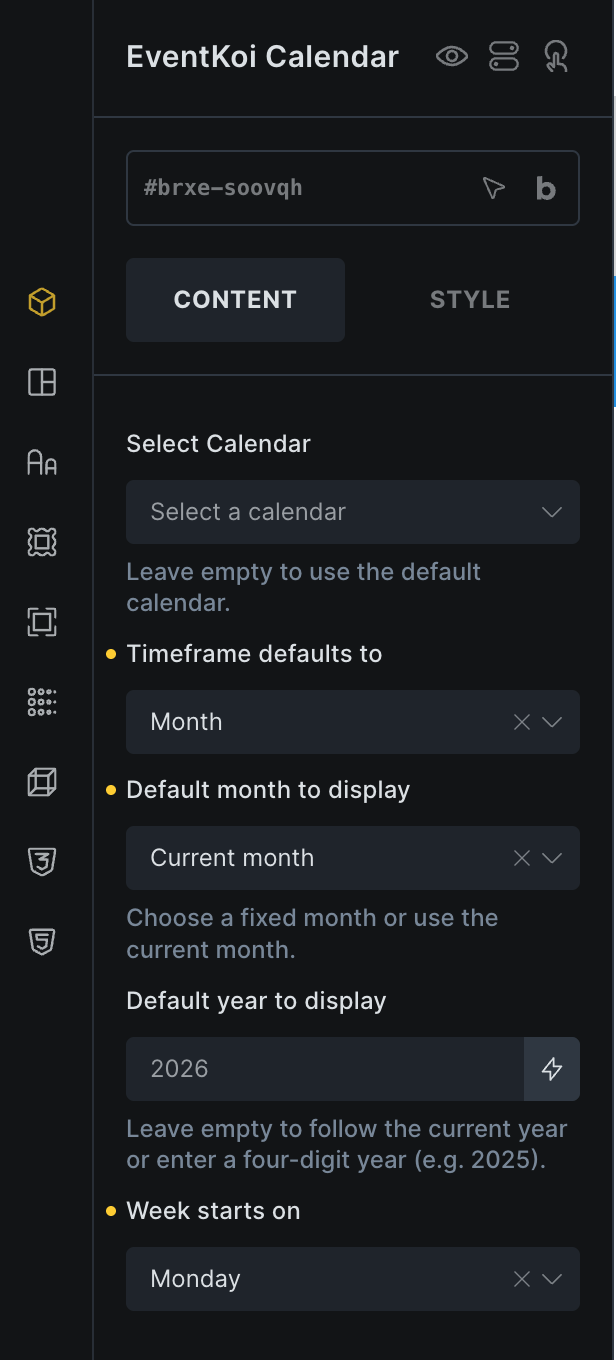Toggle the eye visibility icon in header
Image resolution: width=616 pixels, height=1360 pixels.
(x=452, y=57)
